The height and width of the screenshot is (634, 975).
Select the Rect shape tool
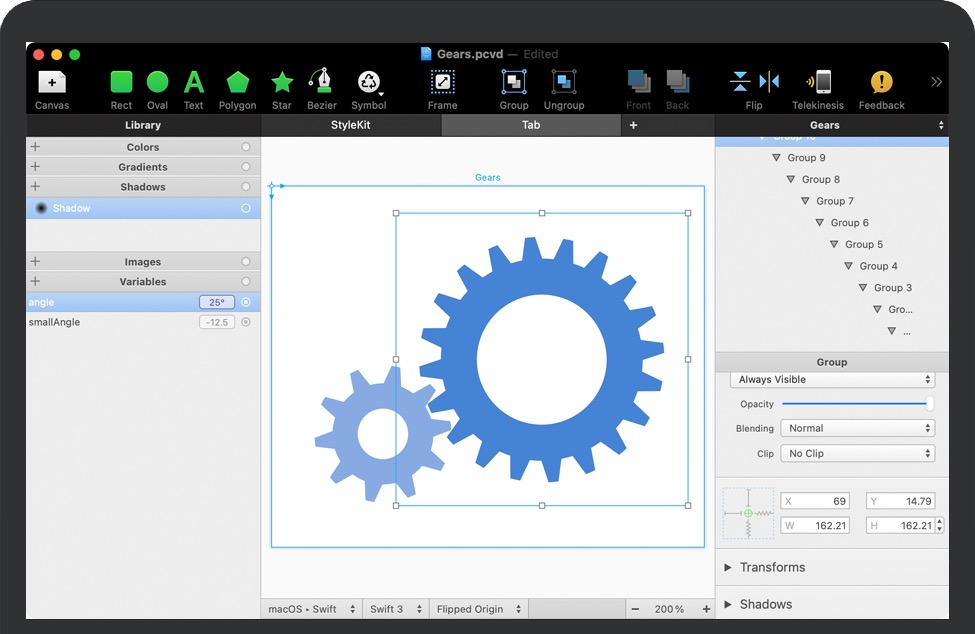click(x=121, y=83)
